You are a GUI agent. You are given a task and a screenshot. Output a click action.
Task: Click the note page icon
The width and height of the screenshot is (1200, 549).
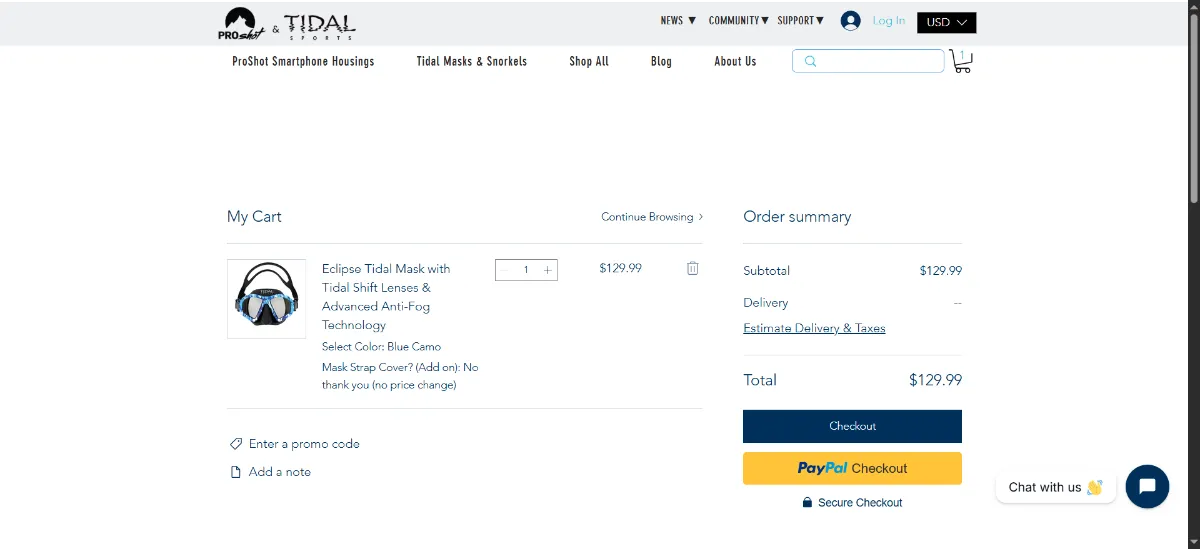236,472
